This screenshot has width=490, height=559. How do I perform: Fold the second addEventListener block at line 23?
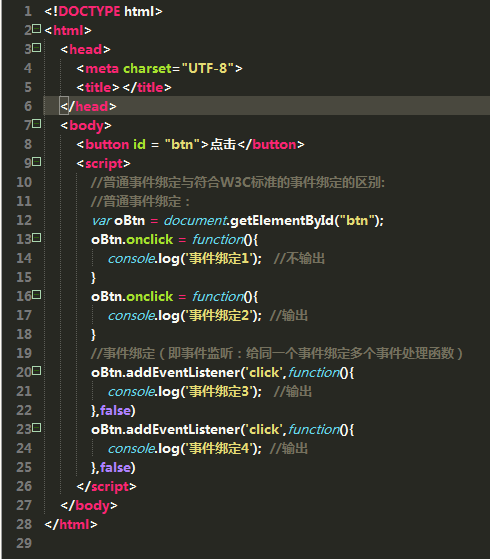37,428
